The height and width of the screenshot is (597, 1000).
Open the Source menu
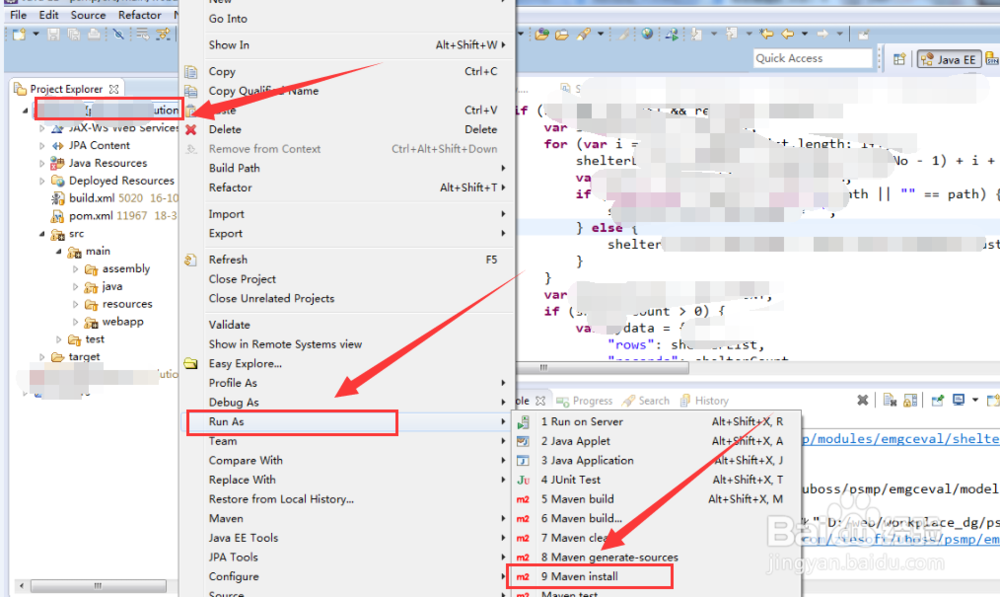[88, 15]
